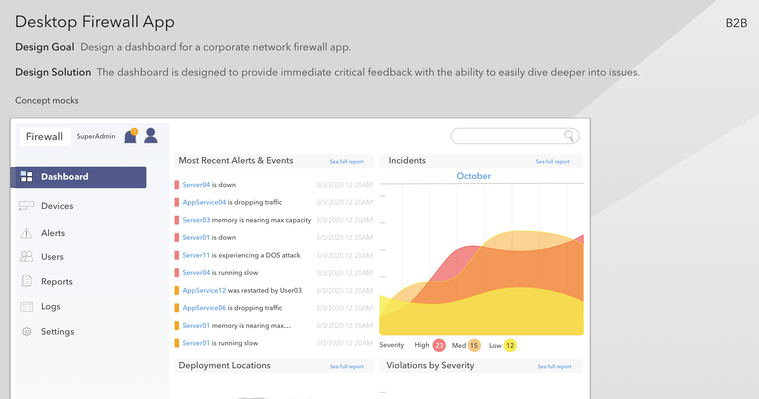759x399 pixels.
Task: Open AppService06 dropping traffic alert link
Action: pyautogui.click(x=204, y=307)
